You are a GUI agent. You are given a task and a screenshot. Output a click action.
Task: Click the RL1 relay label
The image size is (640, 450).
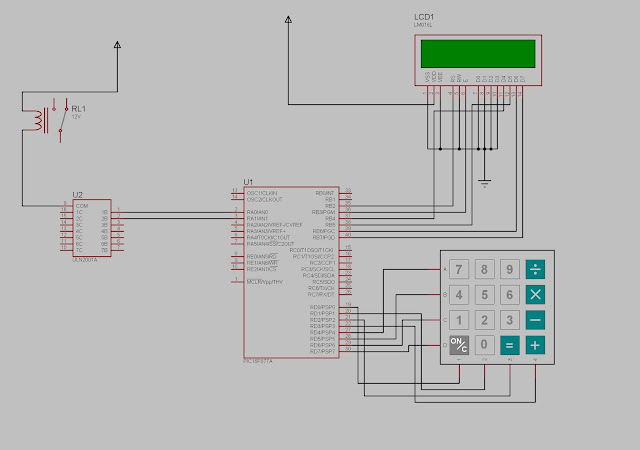click(x=78, y=109)
